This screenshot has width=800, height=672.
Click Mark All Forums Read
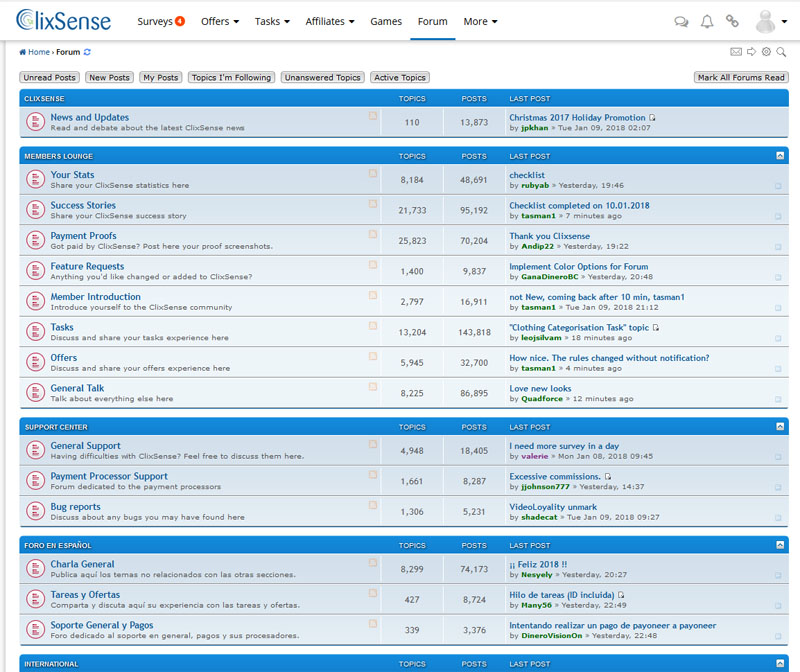click(741, 78)
